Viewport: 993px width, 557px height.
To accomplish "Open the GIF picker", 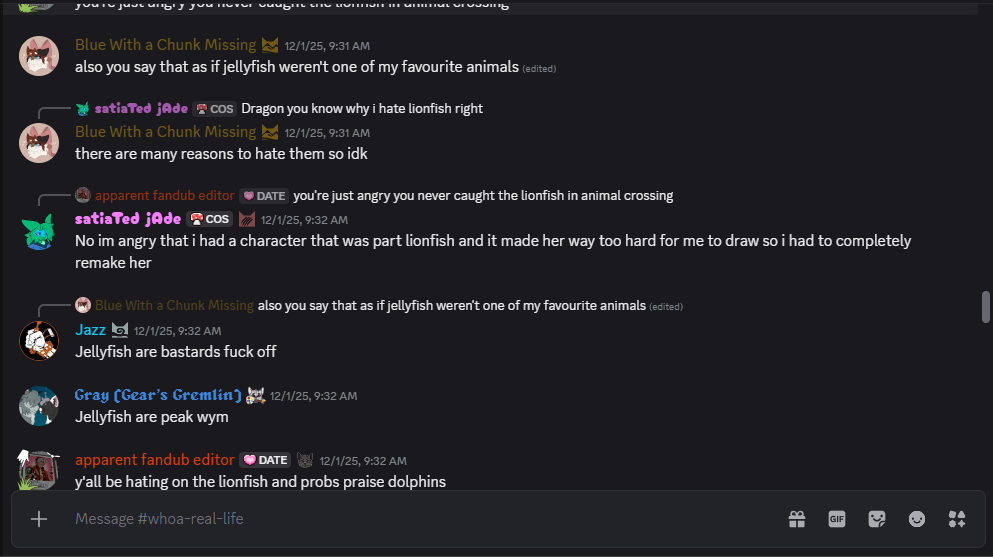I will (x=837, y=519).
